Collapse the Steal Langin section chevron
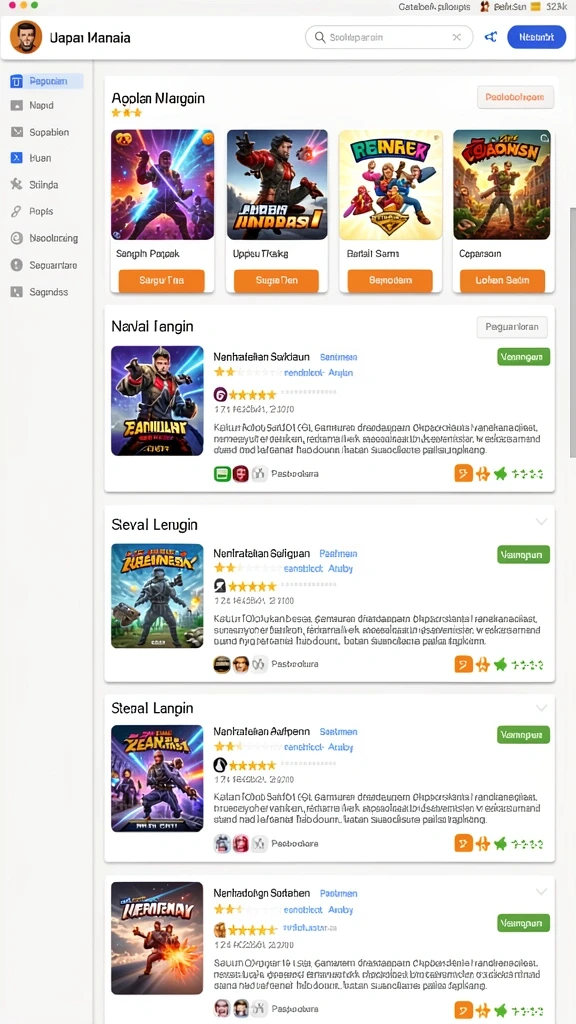Screen dimensions: 576x1024 click(x=541, y=708)
